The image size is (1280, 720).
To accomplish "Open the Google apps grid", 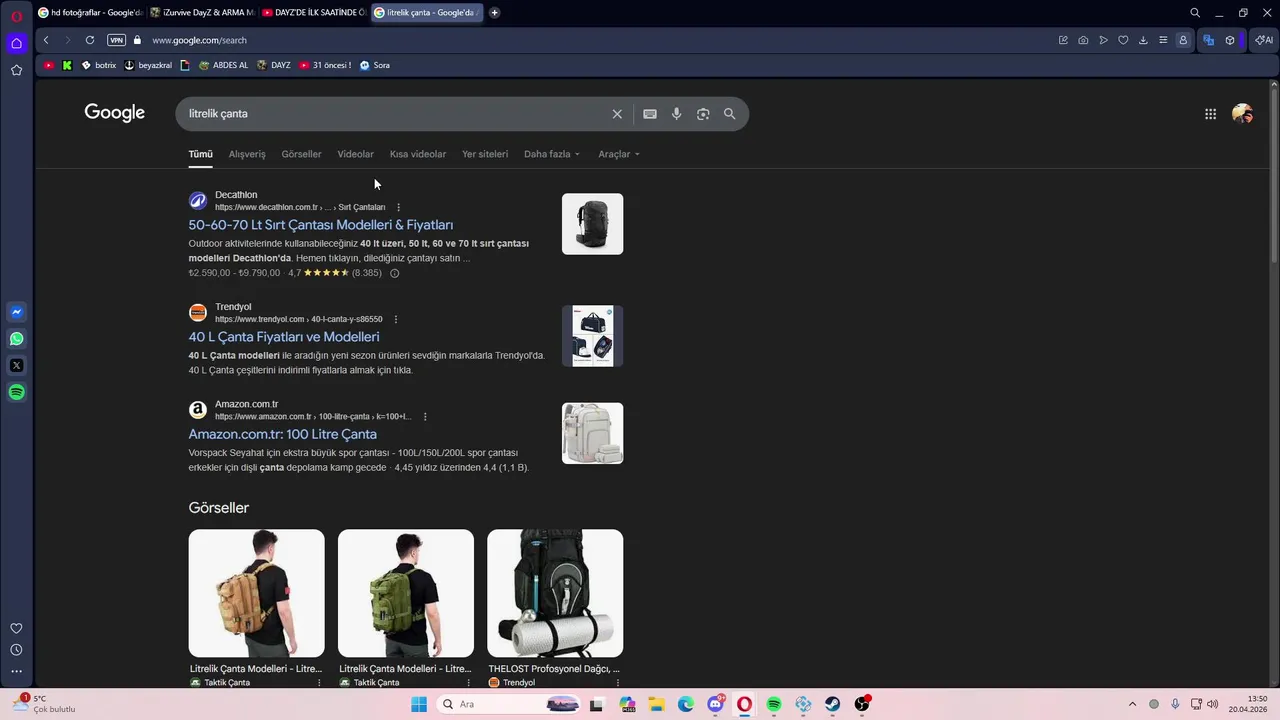I will coord(1210,114).
